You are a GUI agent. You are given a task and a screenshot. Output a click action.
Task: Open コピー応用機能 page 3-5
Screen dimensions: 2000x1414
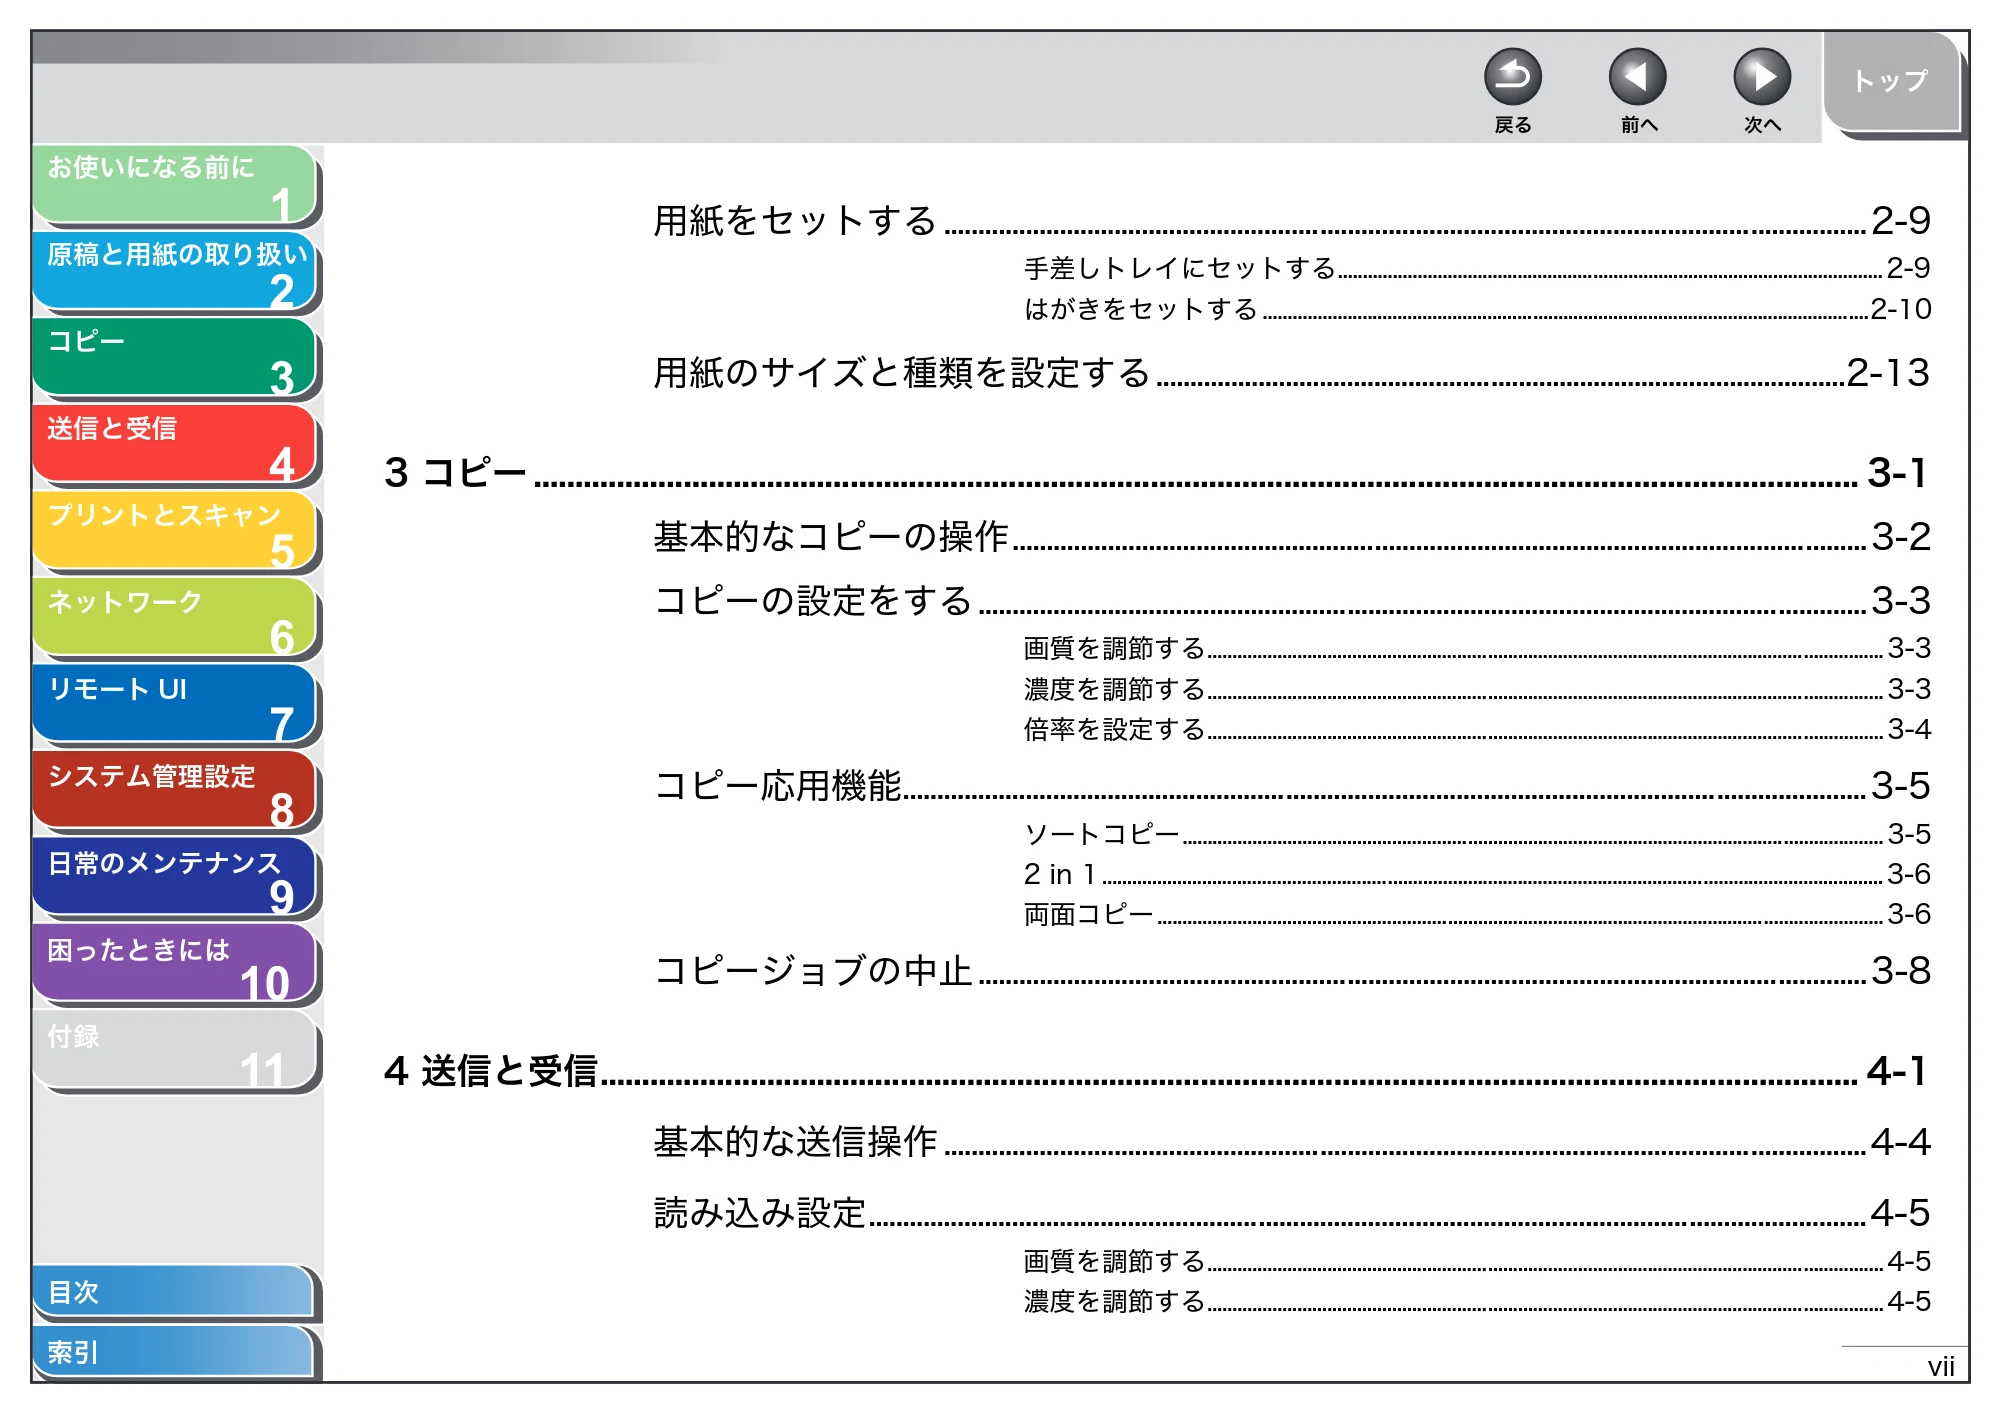point(1291,786)
